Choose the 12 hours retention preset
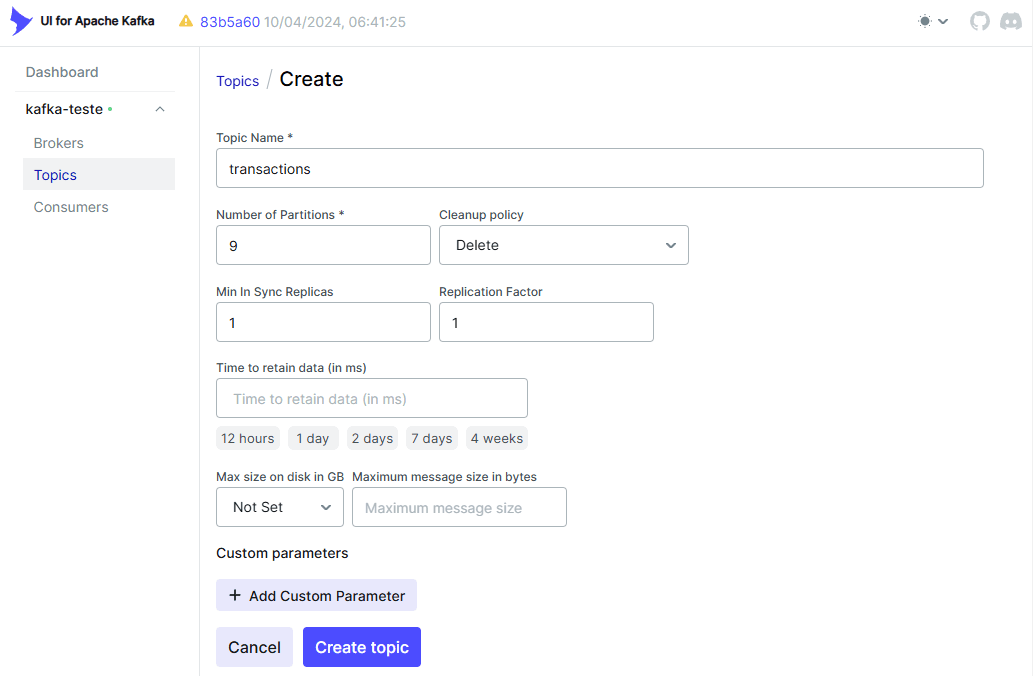The width and height of the screenshot is (1033, 676). (x=248, y=438)
